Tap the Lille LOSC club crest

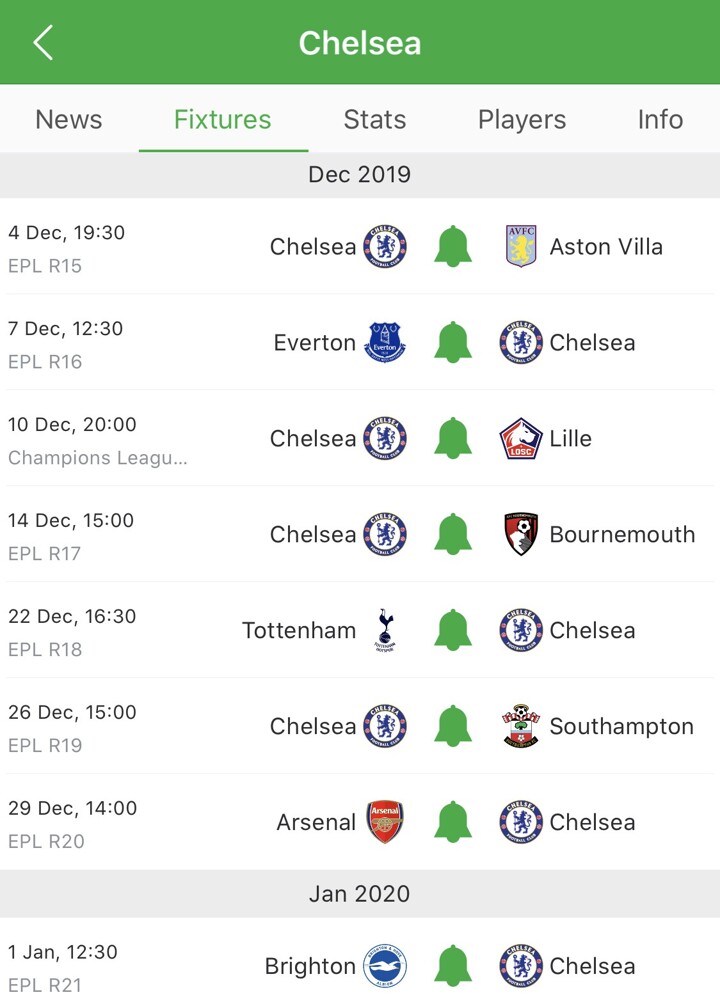point(521,438)
